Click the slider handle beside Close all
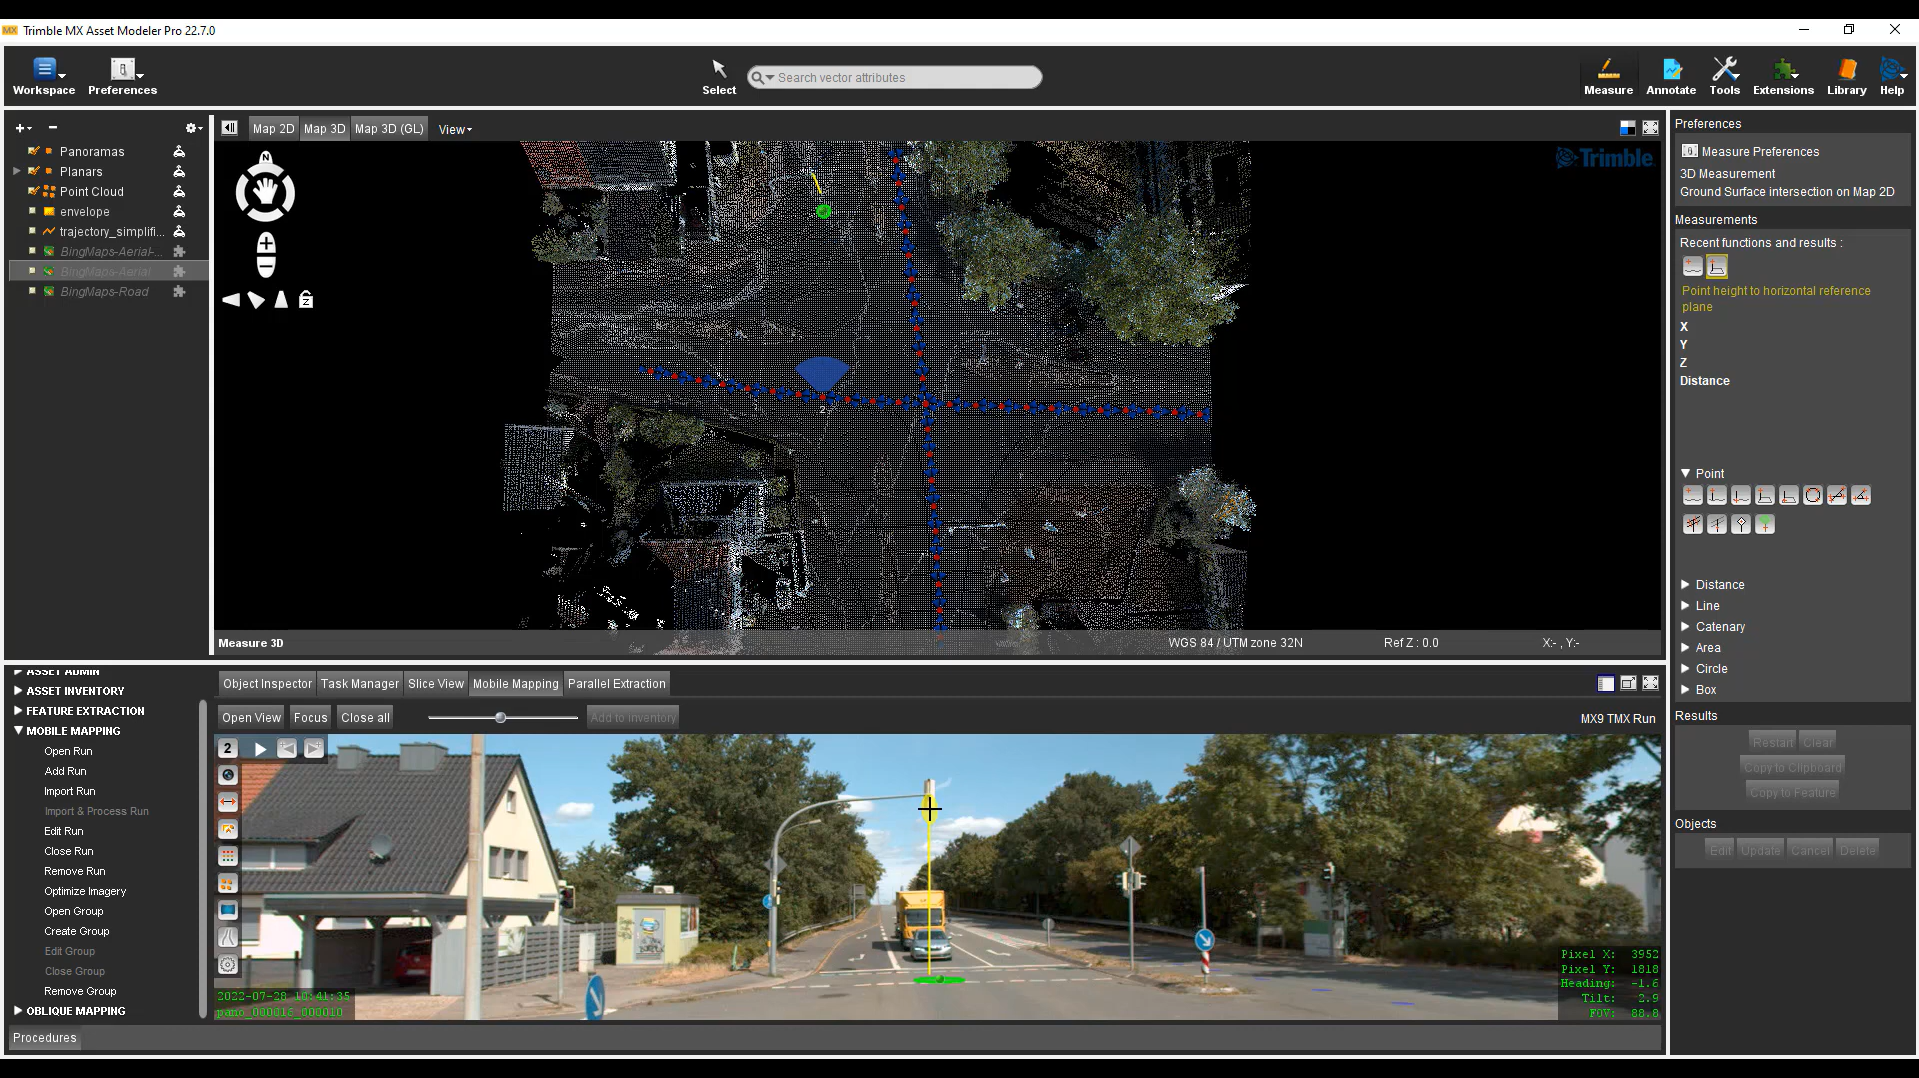 coord(500,718)
